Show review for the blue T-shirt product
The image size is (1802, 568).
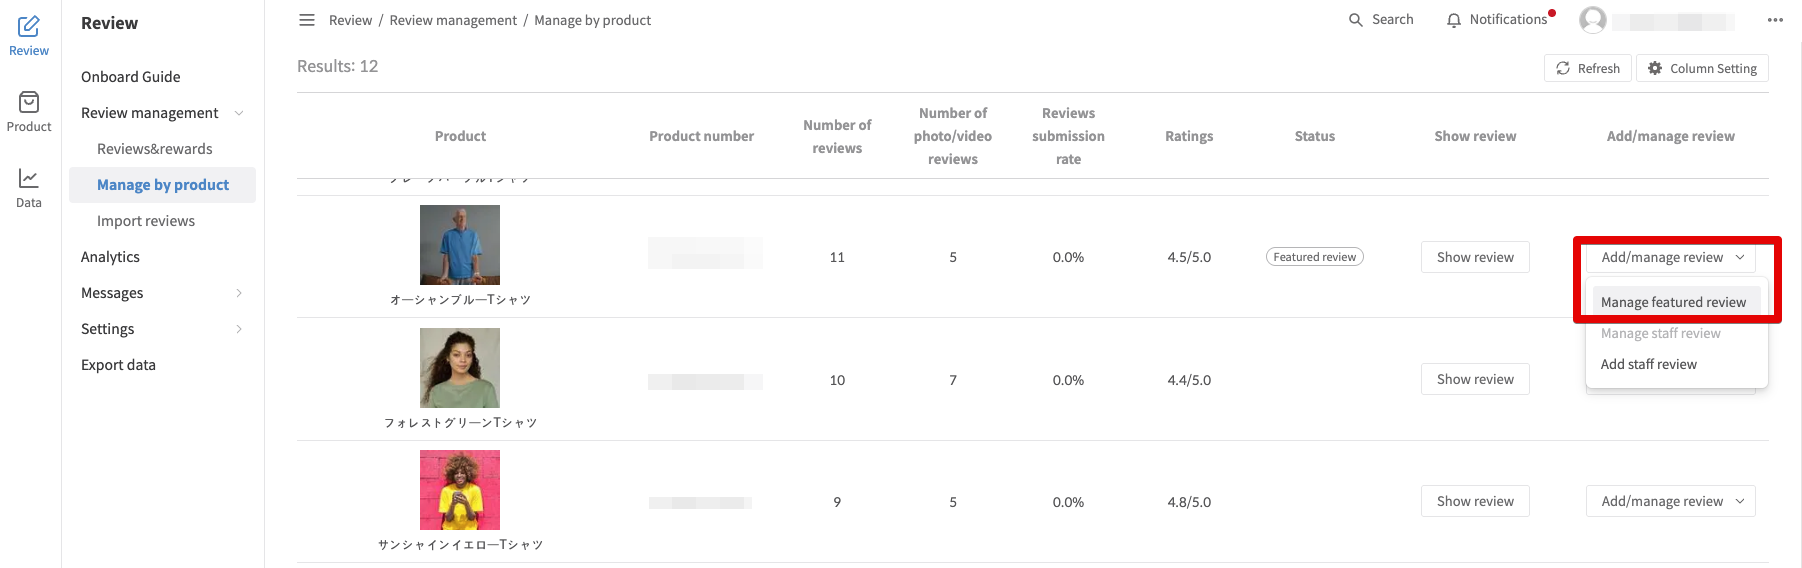[1475, 257]
